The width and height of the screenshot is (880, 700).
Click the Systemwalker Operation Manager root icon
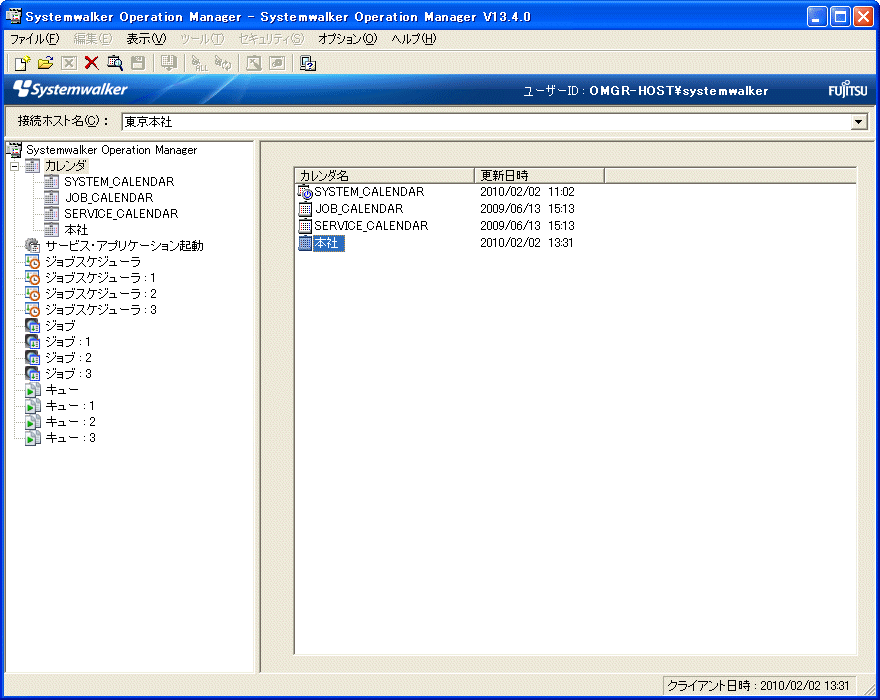(x=14, y=150)
